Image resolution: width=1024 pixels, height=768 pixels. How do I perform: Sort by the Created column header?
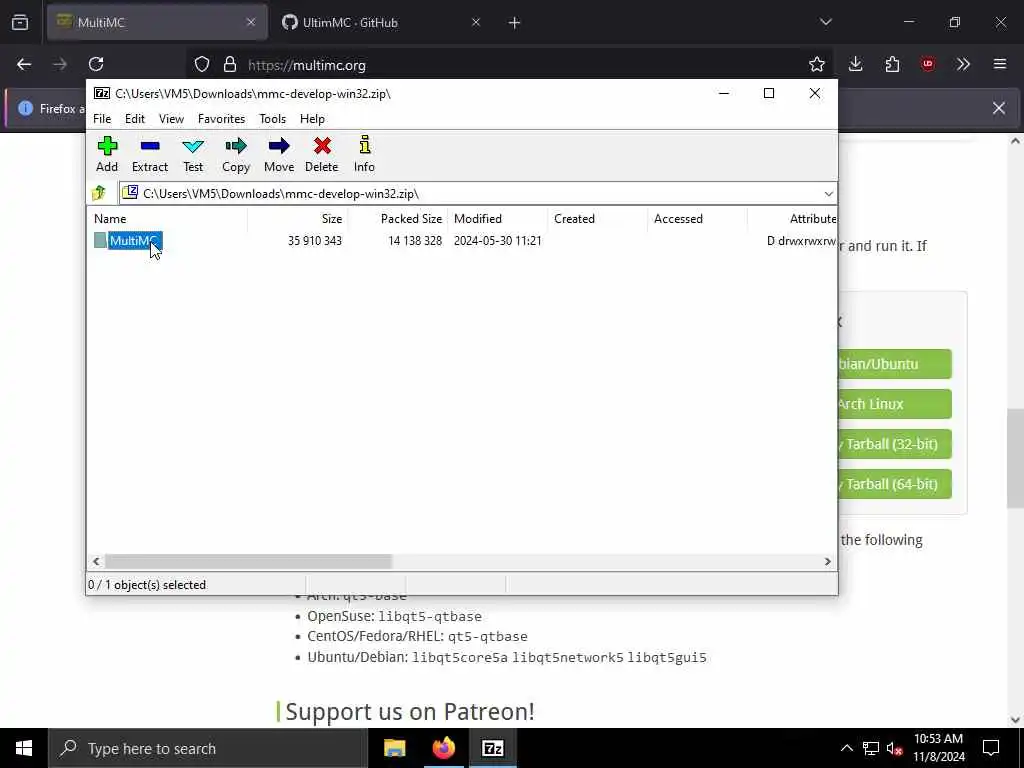coord(598,219)
